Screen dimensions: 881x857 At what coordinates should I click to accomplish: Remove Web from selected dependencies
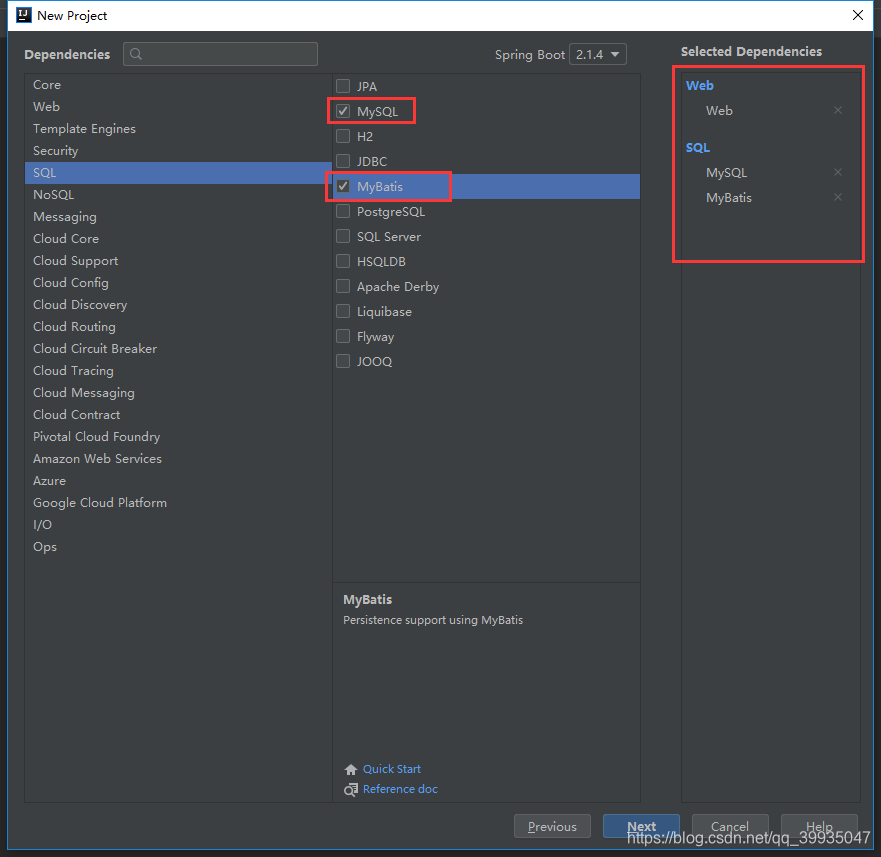tap(838, 110)
